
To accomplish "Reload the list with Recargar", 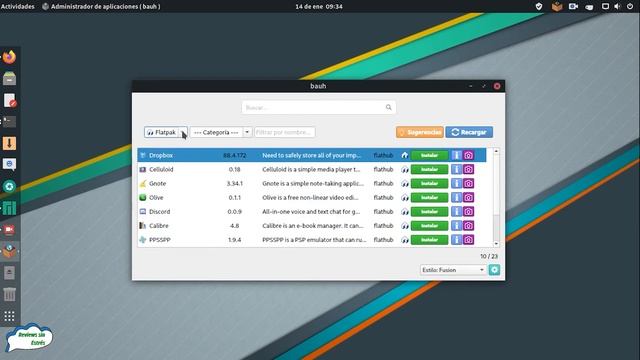I will (469, 132).
